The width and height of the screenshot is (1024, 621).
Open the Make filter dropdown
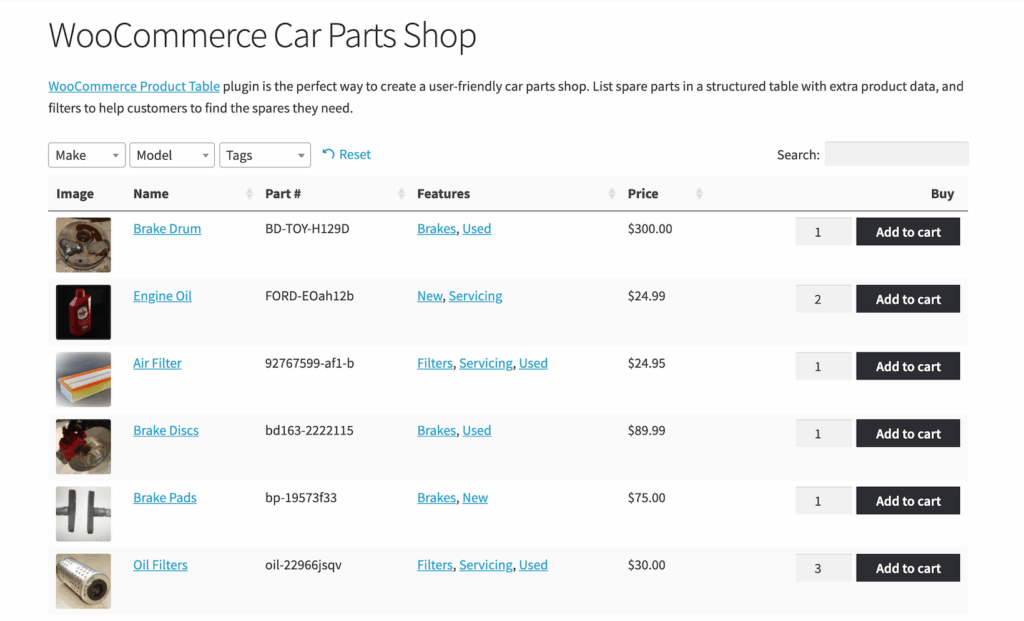[87, 155]
